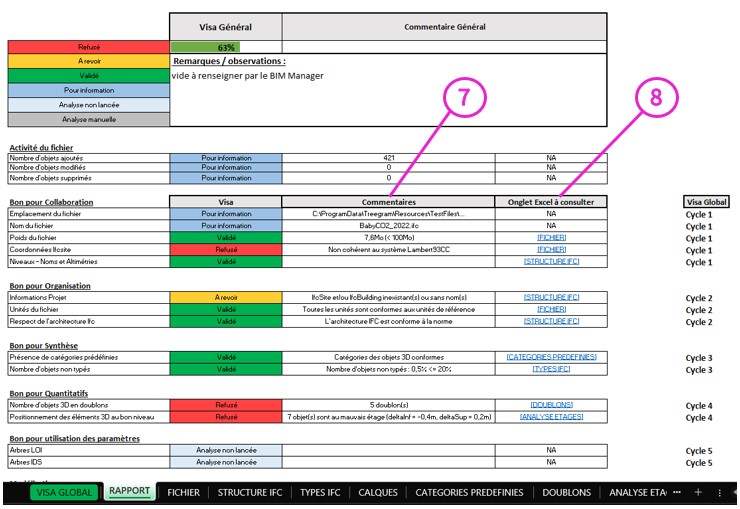This screenshot has height=509, width=740.
Task: Follow the [TYPES IFC] link
Action: coord(551,369)
